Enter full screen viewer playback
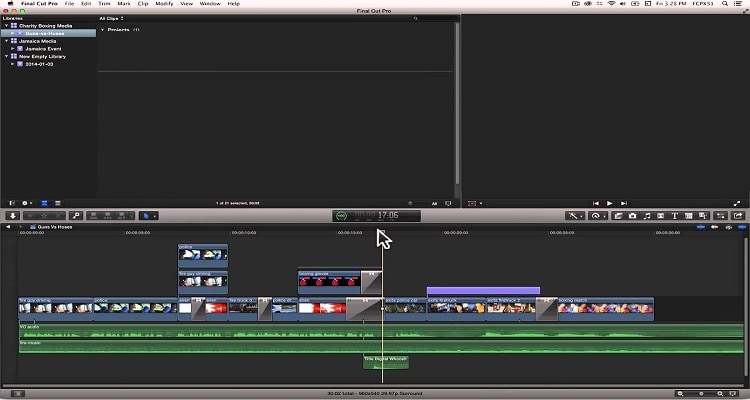 pyautogui.click(x=737, y=203)
